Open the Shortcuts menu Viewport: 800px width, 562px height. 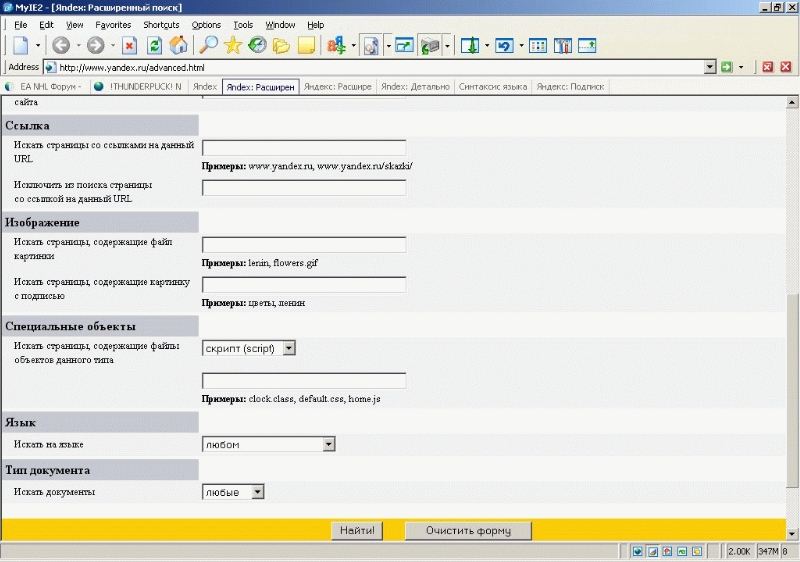(161, 24)
